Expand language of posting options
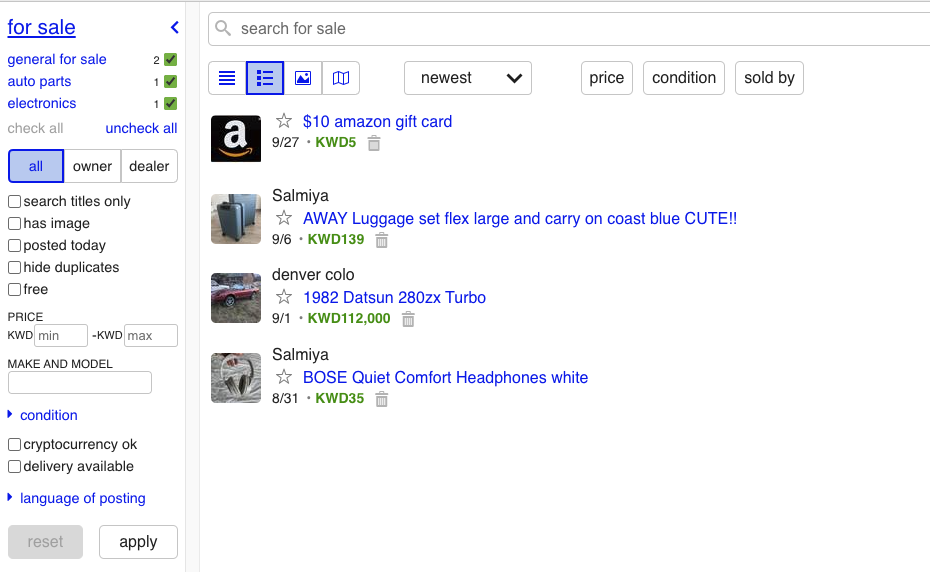 [82, 498]
